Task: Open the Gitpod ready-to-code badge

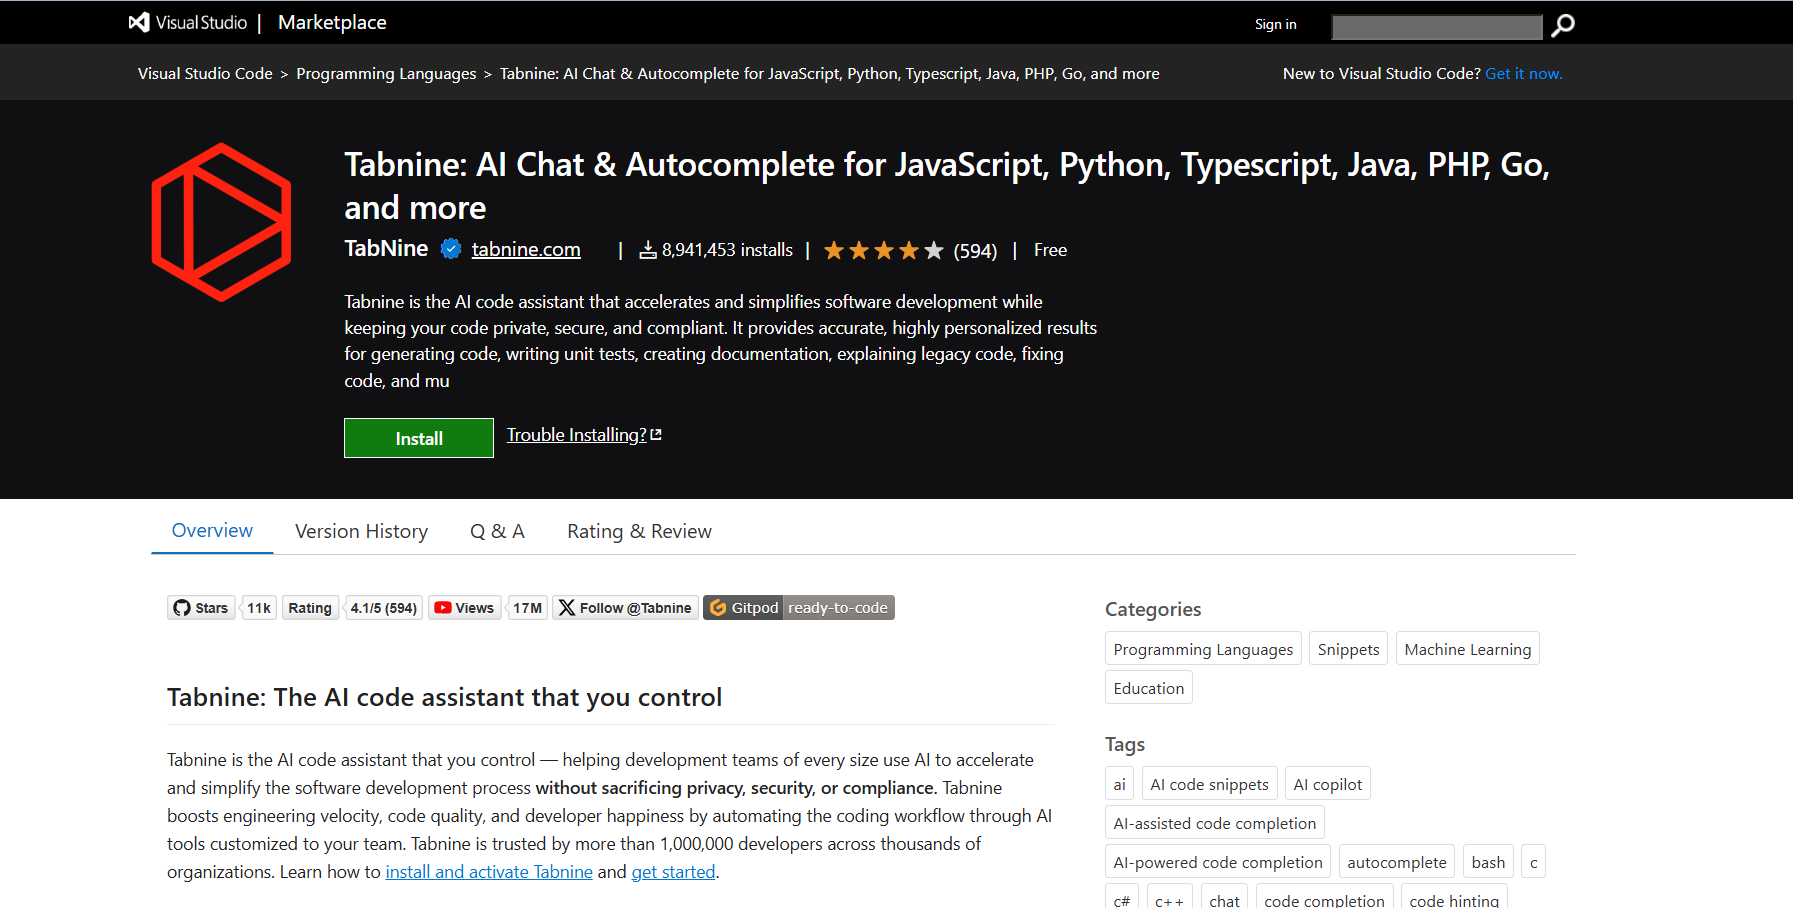Action: [x=798, y=608]
